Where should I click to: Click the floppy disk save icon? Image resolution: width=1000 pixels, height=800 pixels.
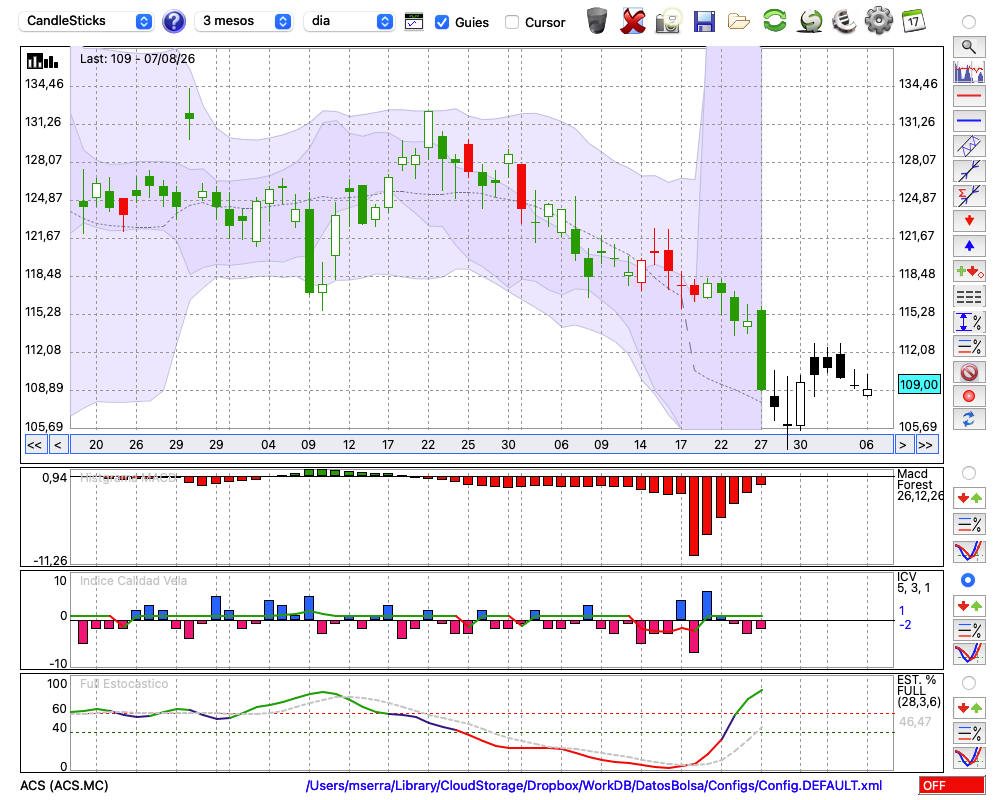coord(704,21)
